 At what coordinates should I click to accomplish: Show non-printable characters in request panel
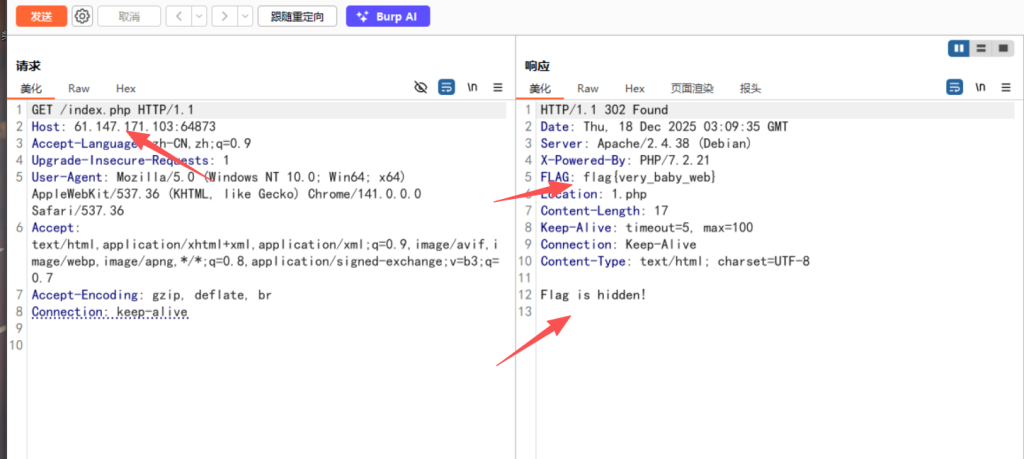pos(472,88)
